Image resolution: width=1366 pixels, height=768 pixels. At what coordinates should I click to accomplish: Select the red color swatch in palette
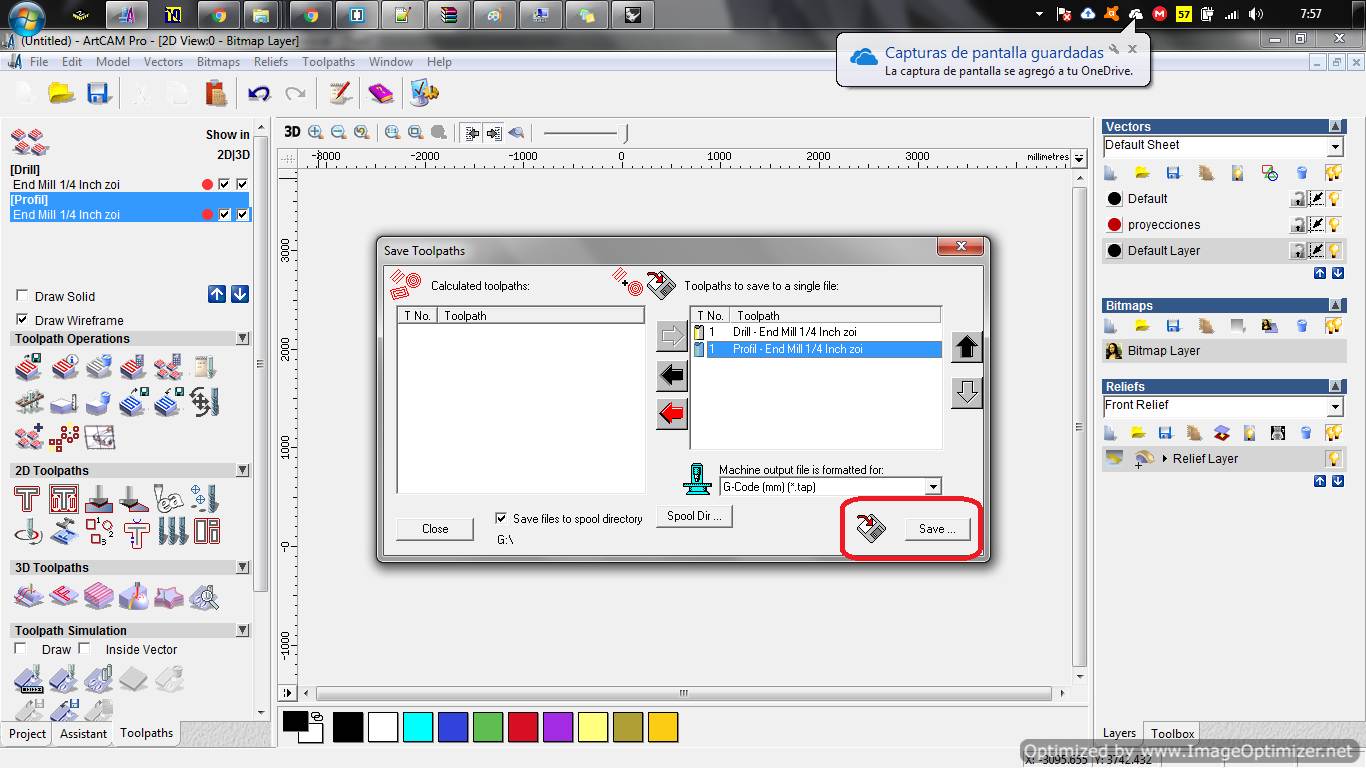click(x=523, y=727)
